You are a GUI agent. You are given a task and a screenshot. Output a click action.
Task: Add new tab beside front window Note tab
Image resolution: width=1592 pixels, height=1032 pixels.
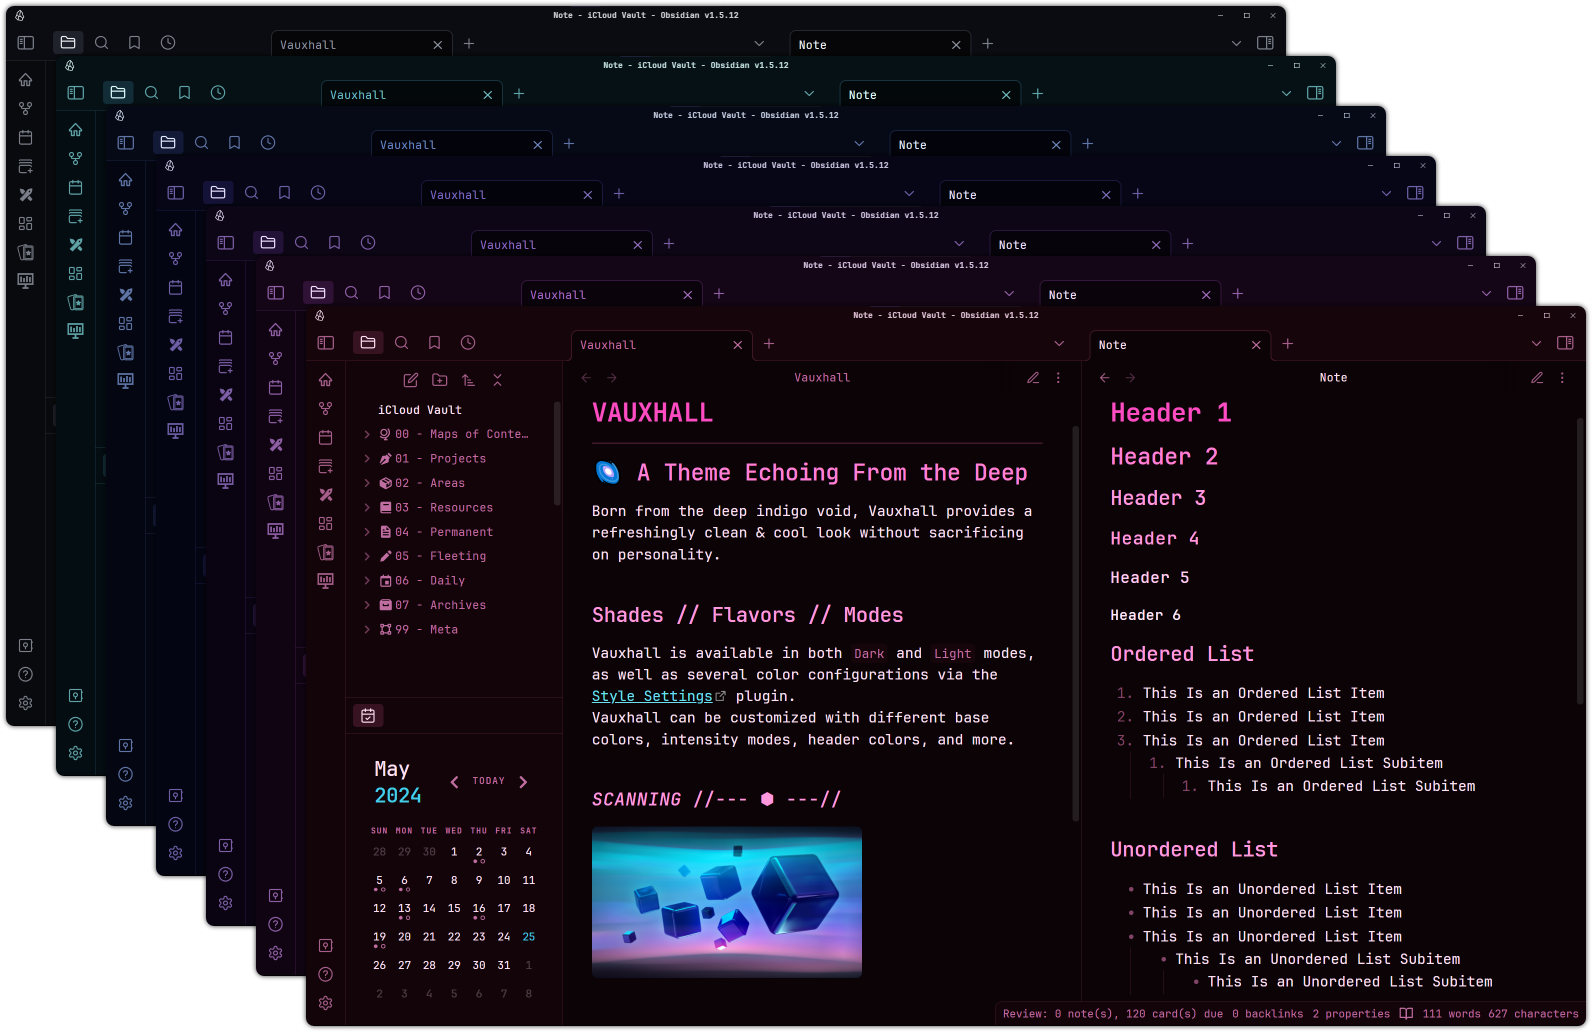(1288, 344)
